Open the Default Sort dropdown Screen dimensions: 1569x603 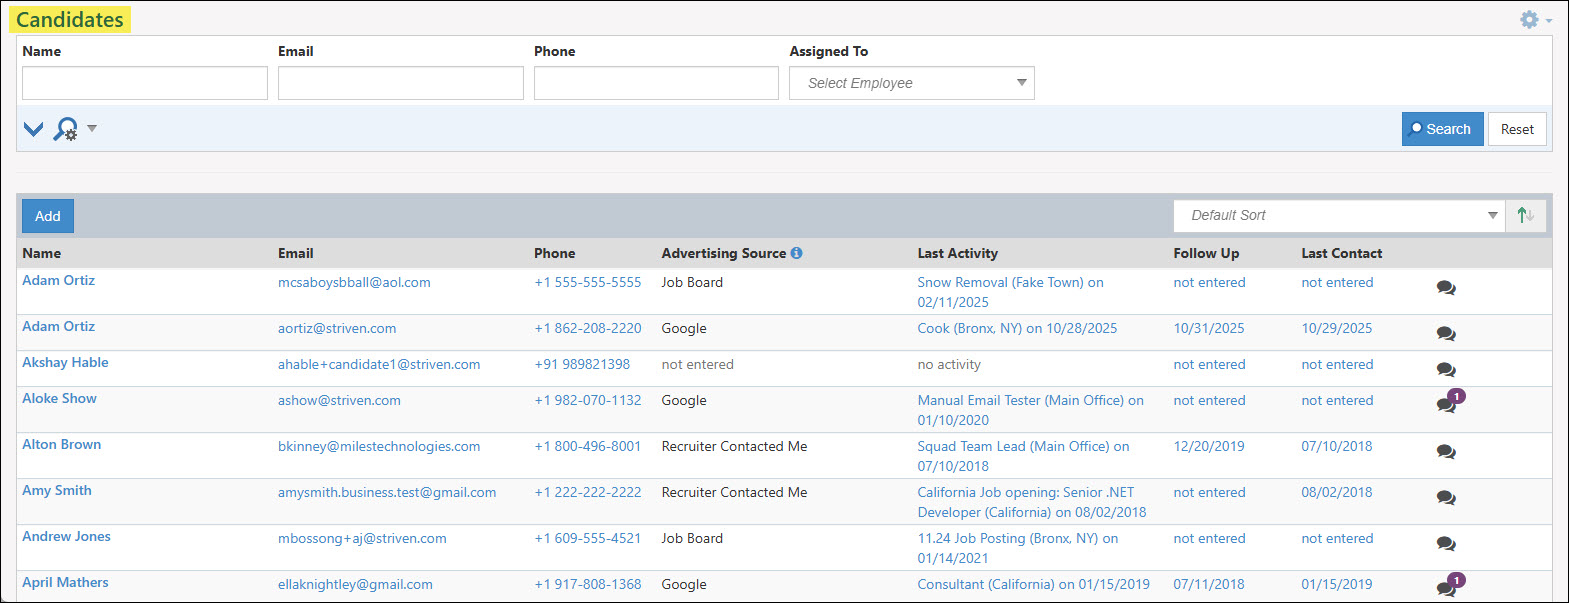[1338, 215]
